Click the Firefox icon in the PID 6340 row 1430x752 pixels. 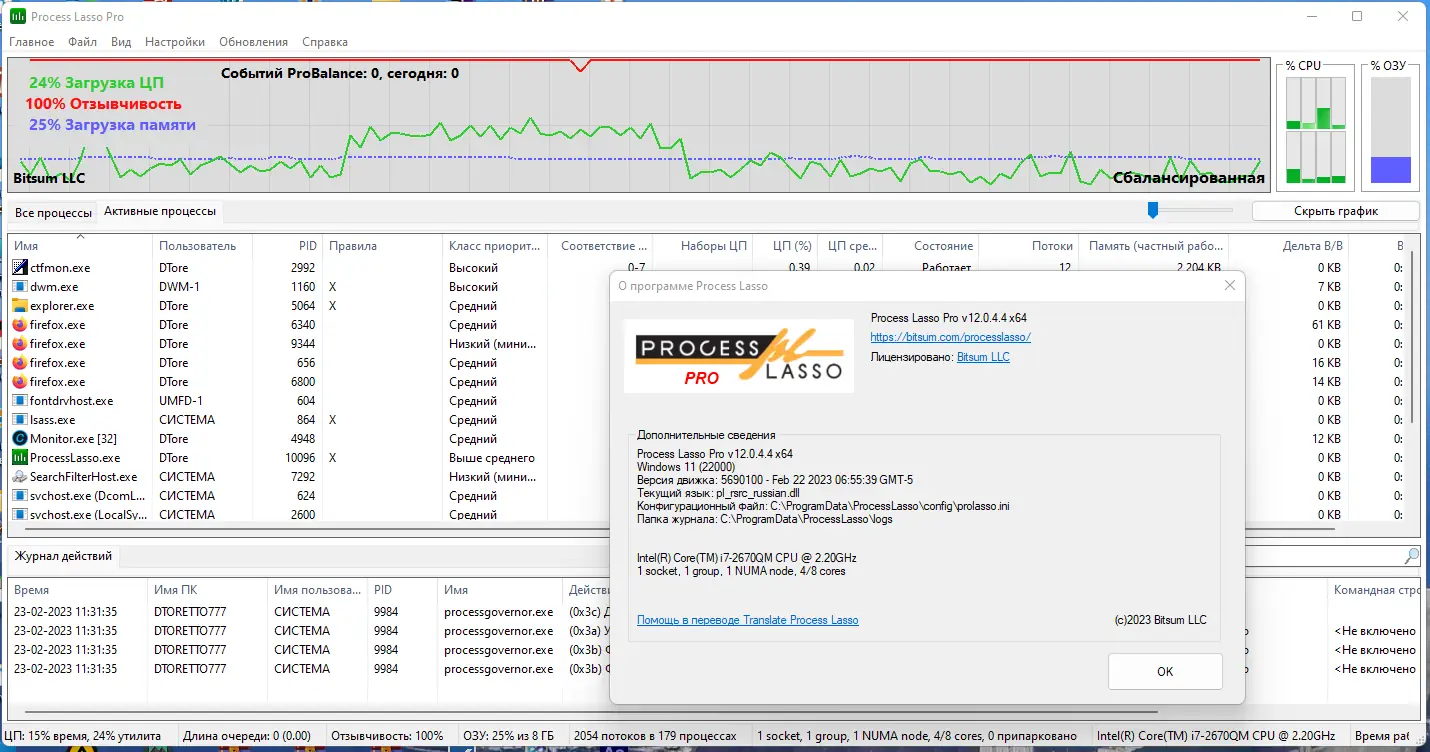pyautogui.click(x=20, y=324)
